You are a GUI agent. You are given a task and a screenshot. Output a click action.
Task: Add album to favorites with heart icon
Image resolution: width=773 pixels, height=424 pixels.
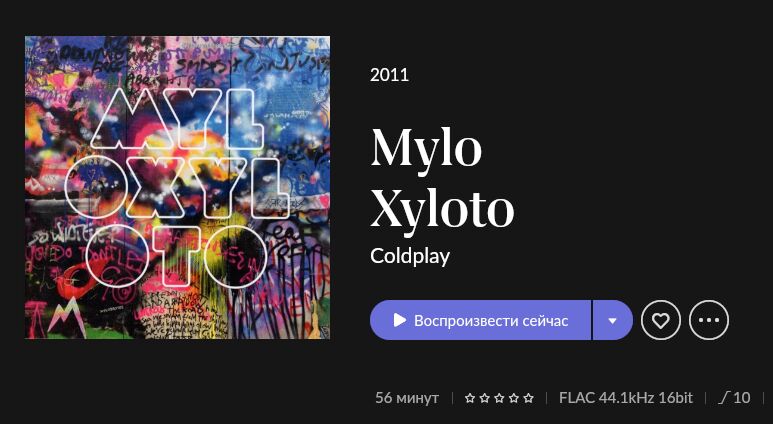pyautogui.click(x=661, y=320)
